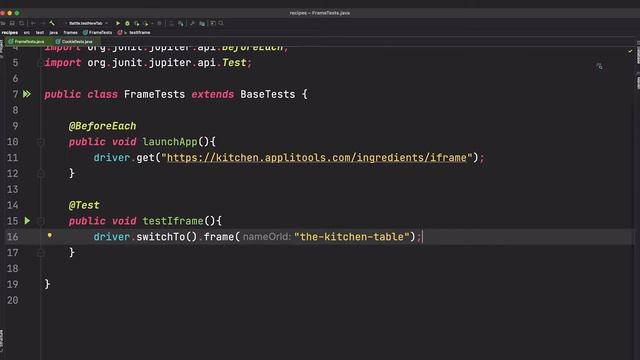The image size is (640, 360).
Task: Click the '@BeforeEach' annotation
Action: (x=102, y=126)
